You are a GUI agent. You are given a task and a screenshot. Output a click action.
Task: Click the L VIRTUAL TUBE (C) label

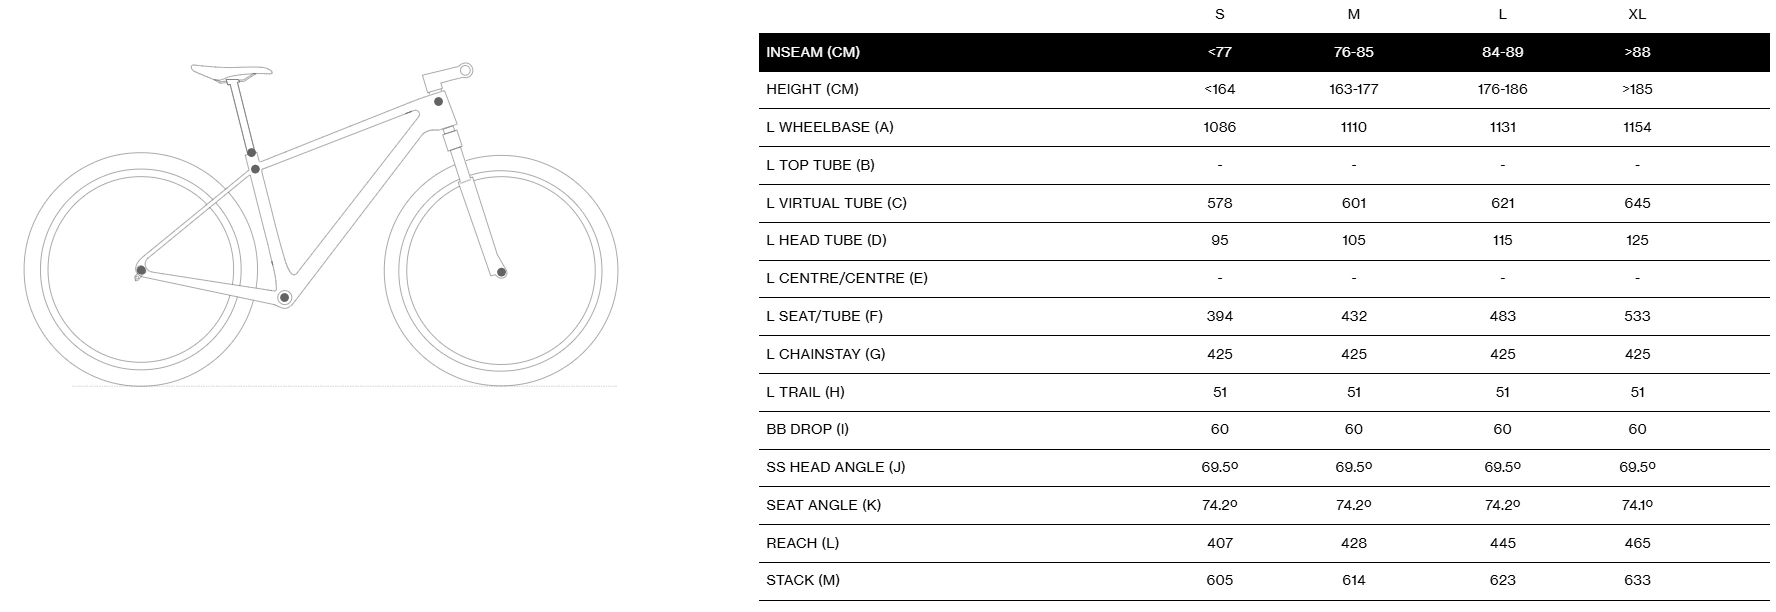coord(836,203)
